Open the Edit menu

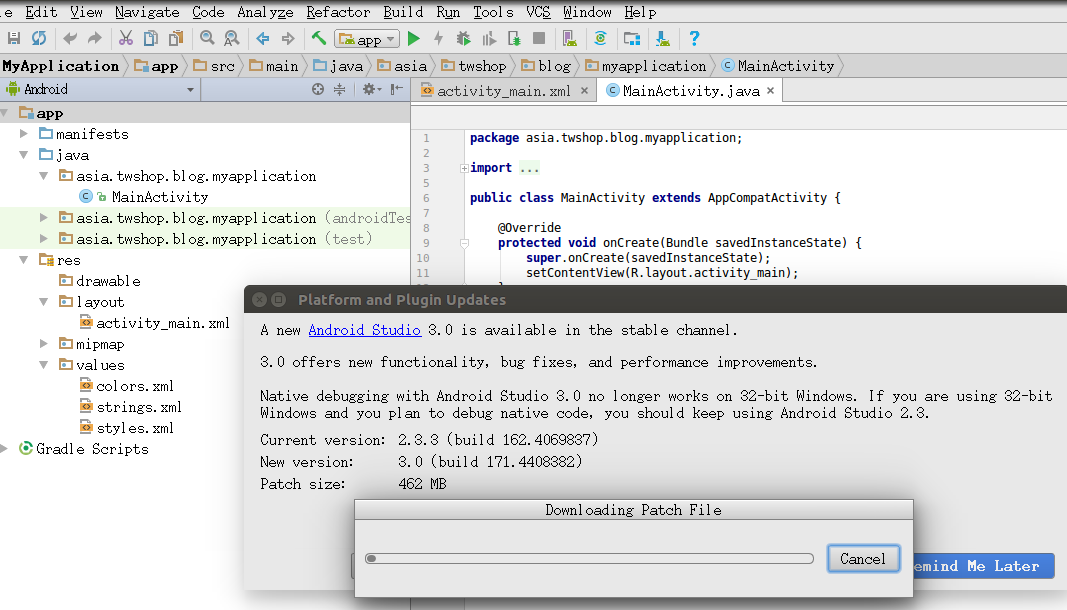42,12
